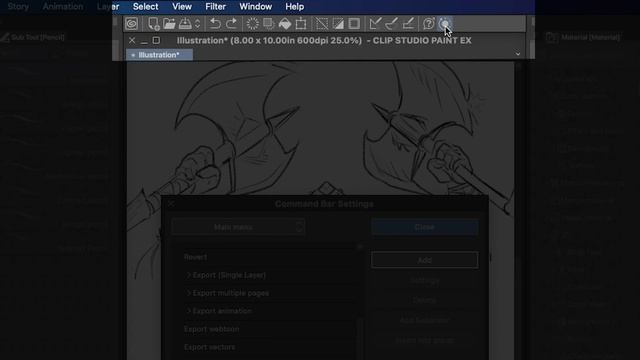
Task: Click Clear Outside Selection icon
Action: [x=269, y=24]
